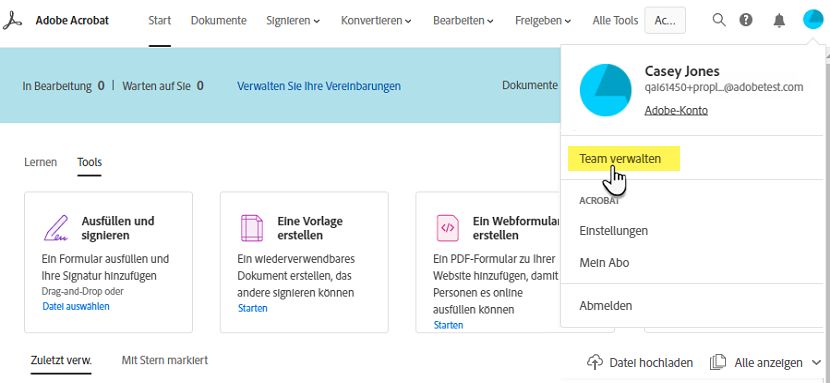Open the Adobe-Konto link

pos(676,110)
